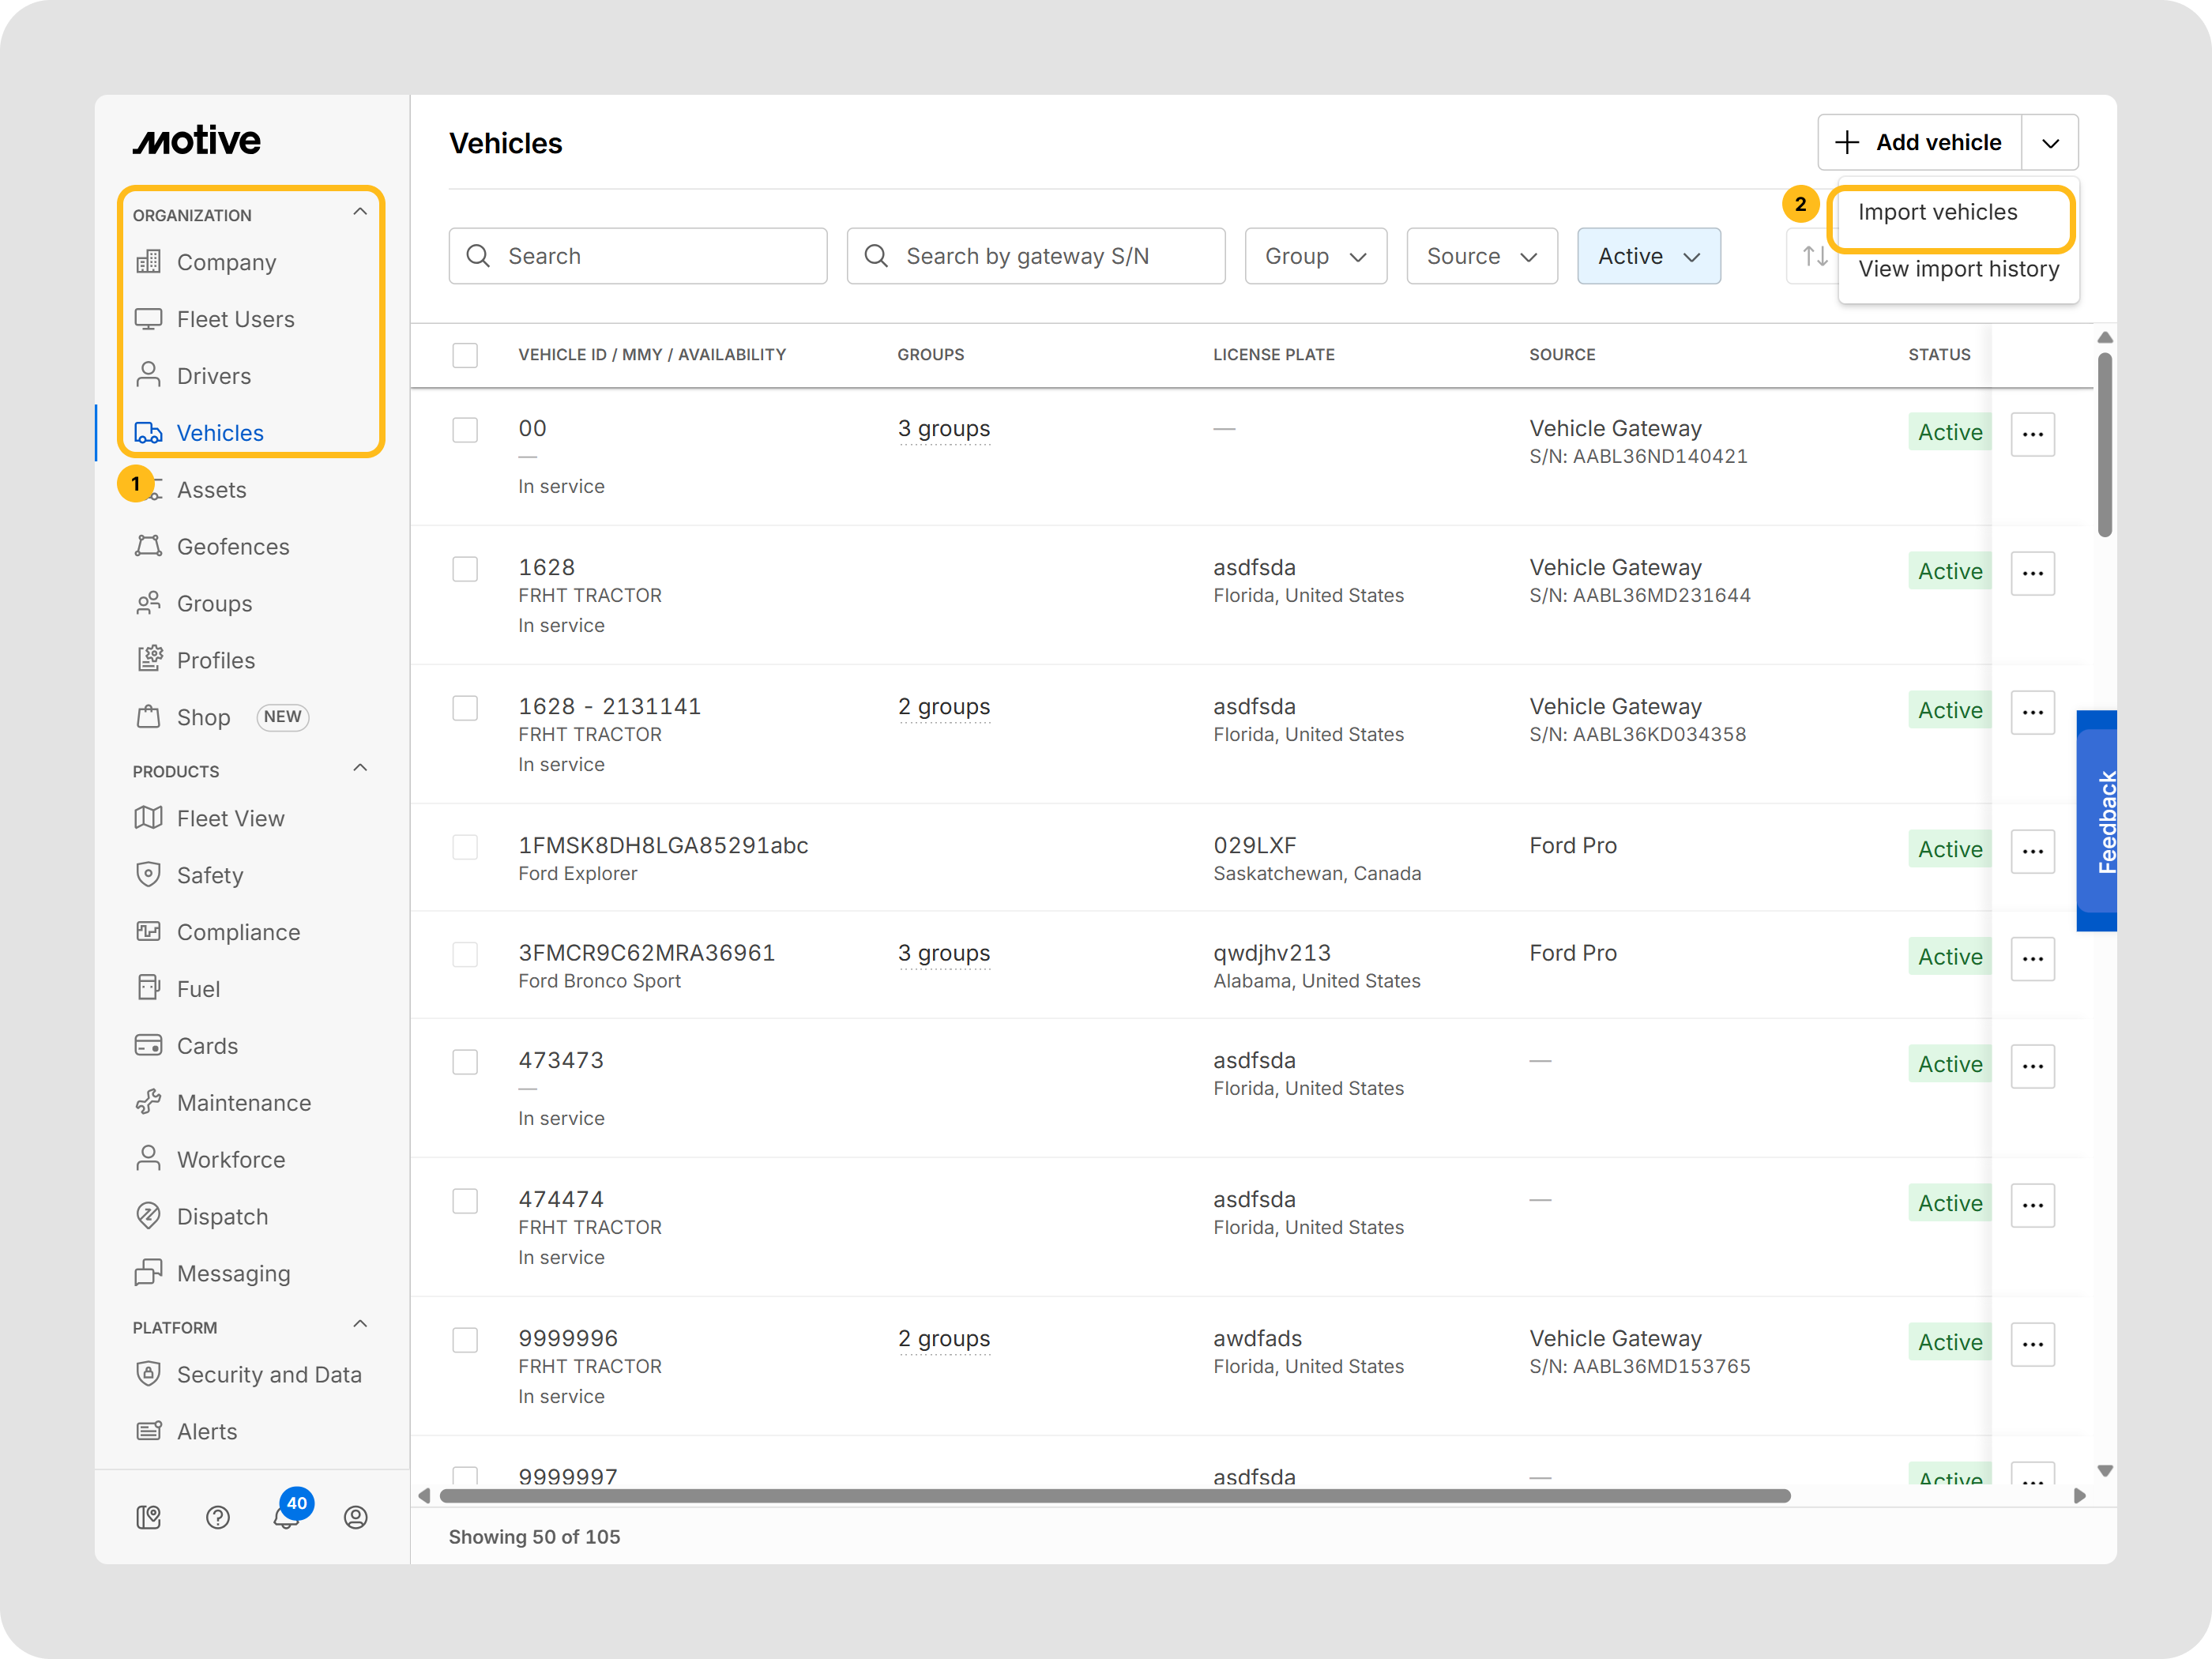Click the map book icon in the bottom bar
Screen dimensions: 2212x1659
tap(148, 1517)
